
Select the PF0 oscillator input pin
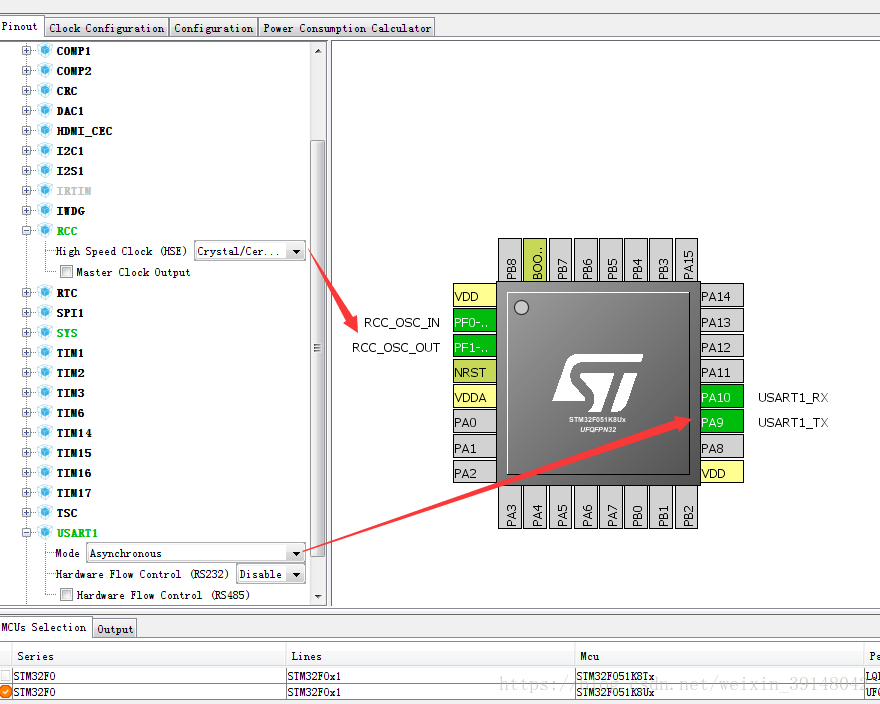[x=475, y=322]
